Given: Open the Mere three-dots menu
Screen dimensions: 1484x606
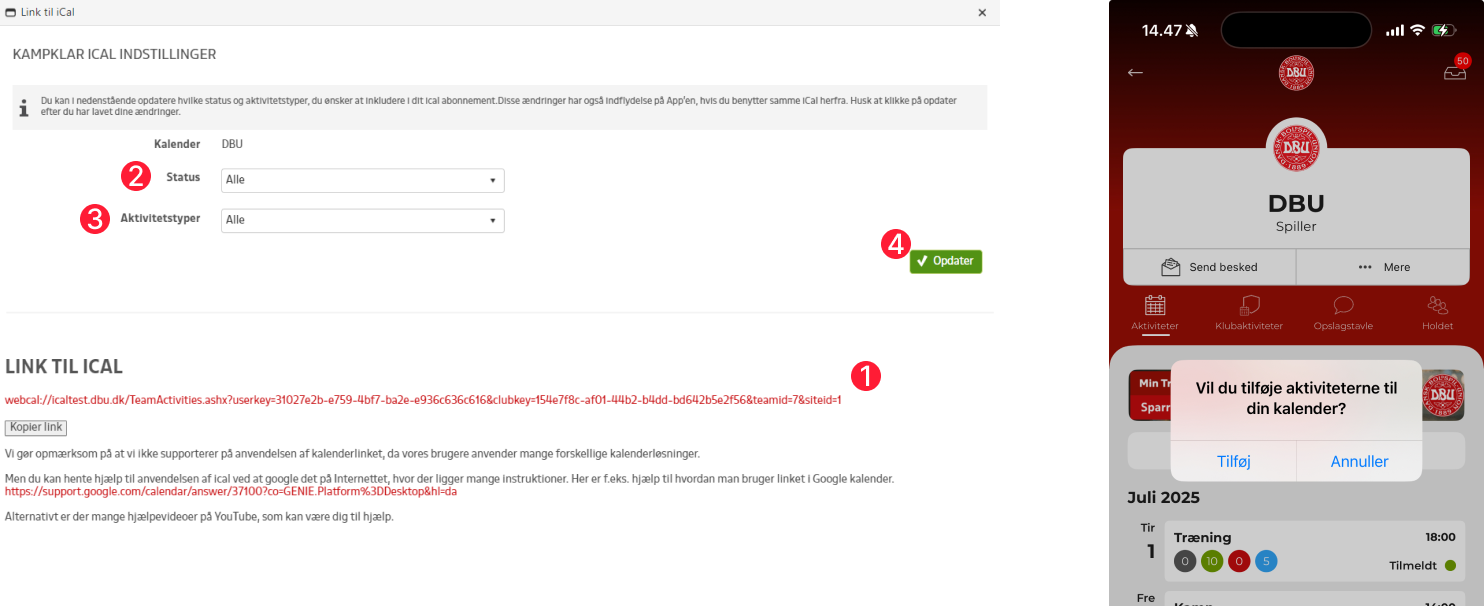Looking at the screenshot, I should click(x=1383, y=267).
